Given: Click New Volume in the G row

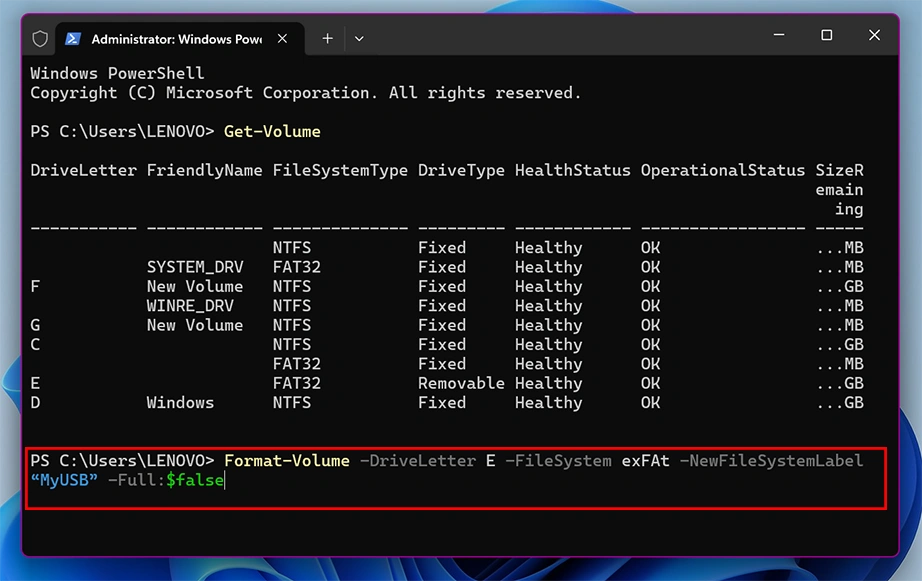Looking at the screenshot, I should (195, 325).
